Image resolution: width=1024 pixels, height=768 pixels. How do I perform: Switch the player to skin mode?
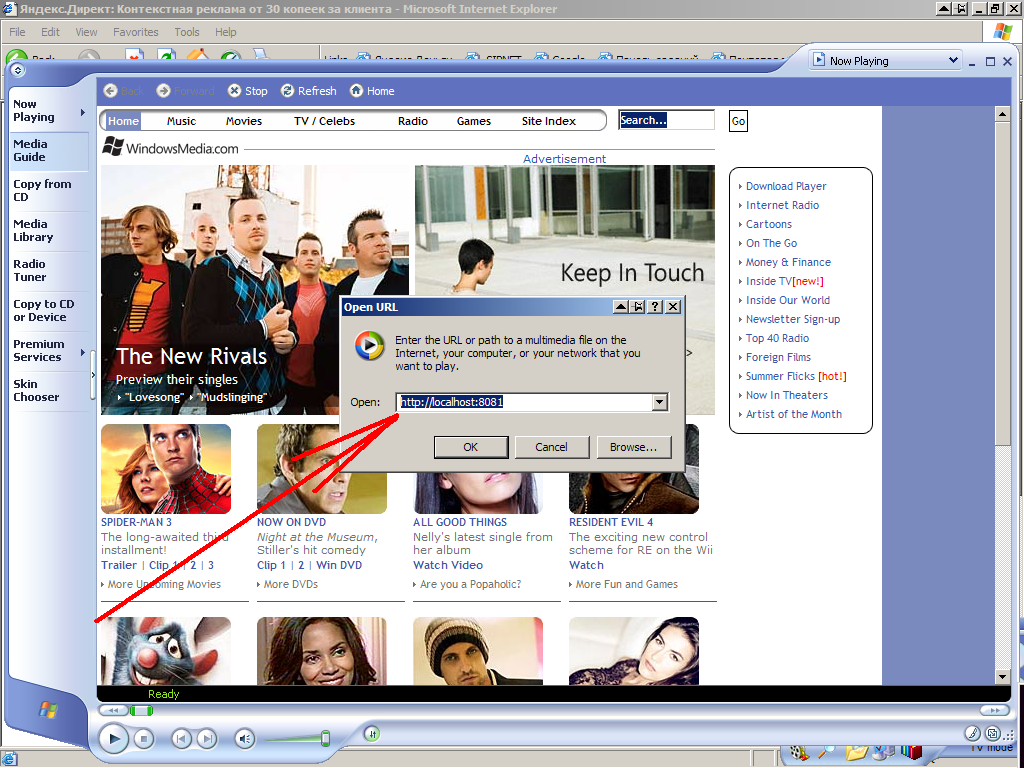tap(993, 733)
